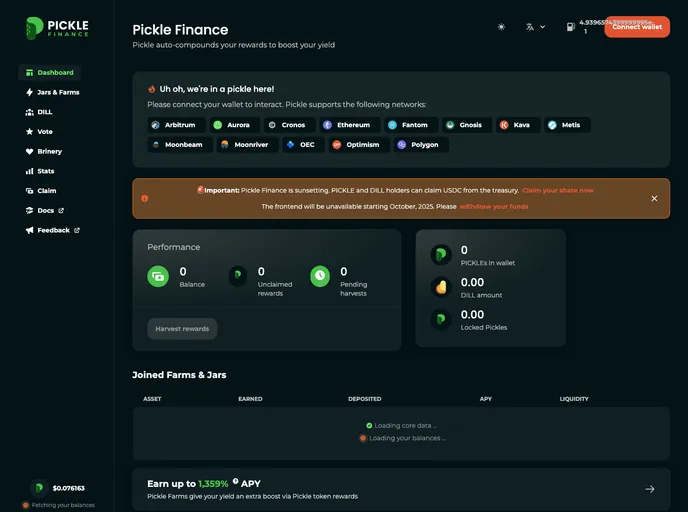
Task: Open the Claim page
Action: (41, 191)
